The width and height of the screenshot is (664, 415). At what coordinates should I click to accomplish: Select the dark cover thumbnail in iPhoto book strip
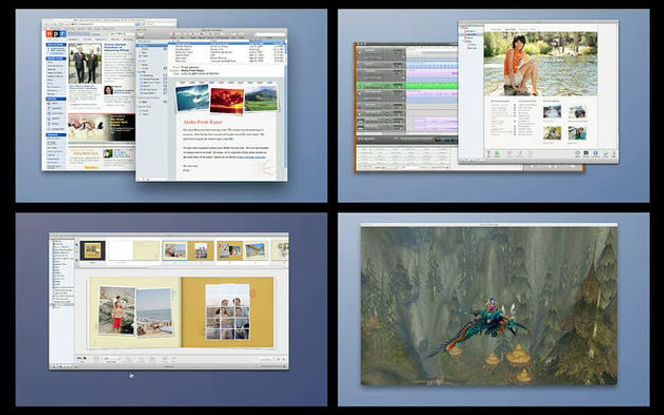point(93,251)
